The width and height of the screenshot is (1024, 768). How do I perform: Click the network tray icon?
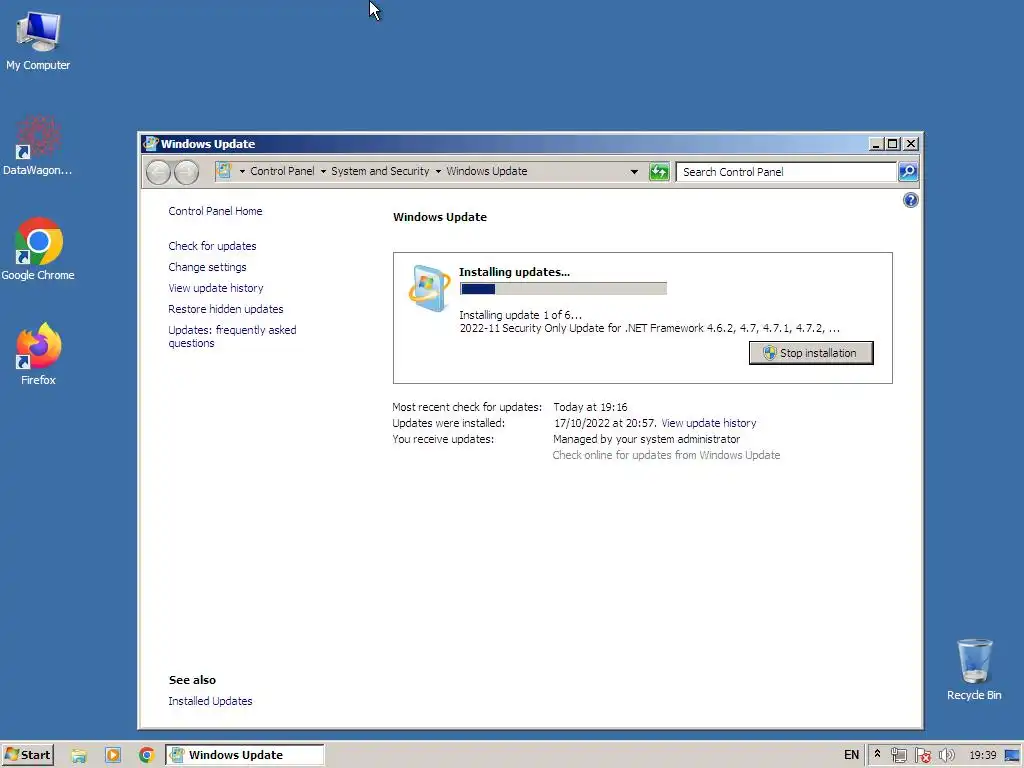tap(899, 755)
